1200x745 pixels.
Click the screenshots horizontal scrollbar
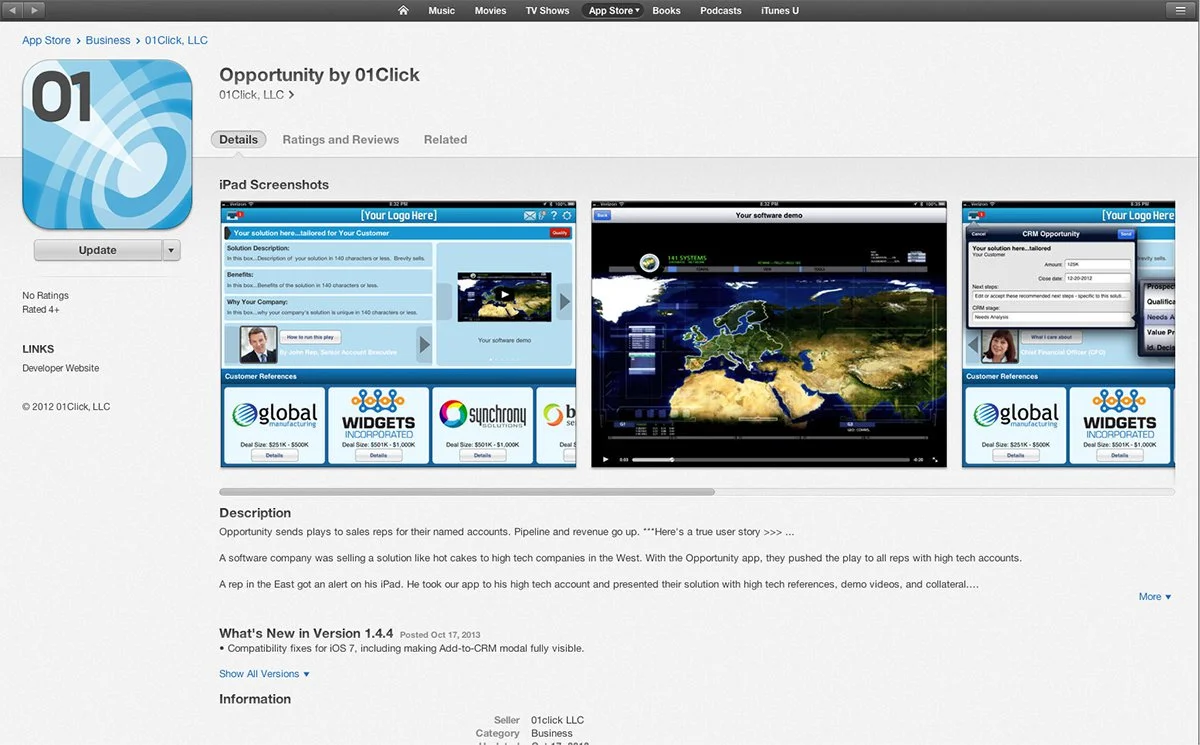pos(467,492)
